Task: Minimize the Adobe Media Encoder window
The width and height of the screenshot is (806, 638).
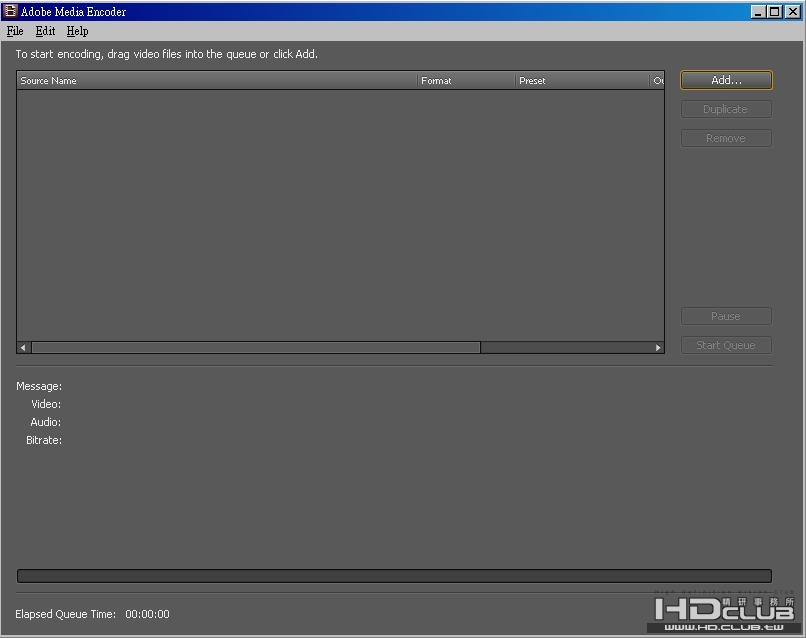Action: point(758,11)
